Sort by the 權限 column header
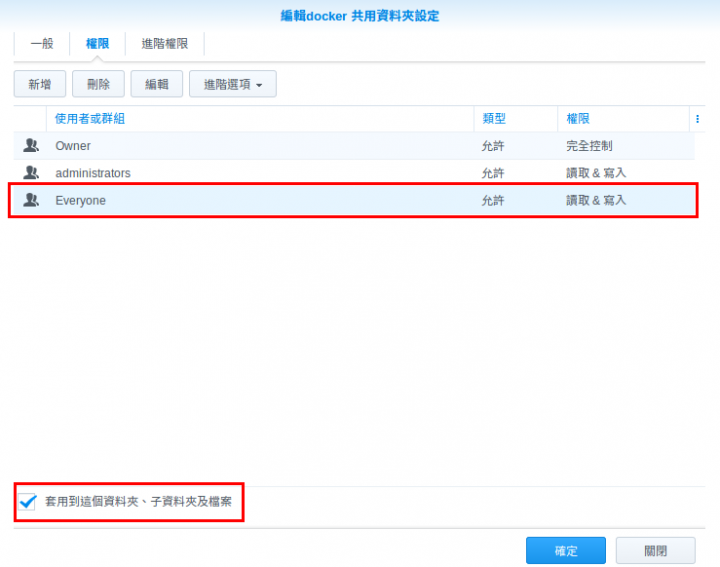 [624, 119]
